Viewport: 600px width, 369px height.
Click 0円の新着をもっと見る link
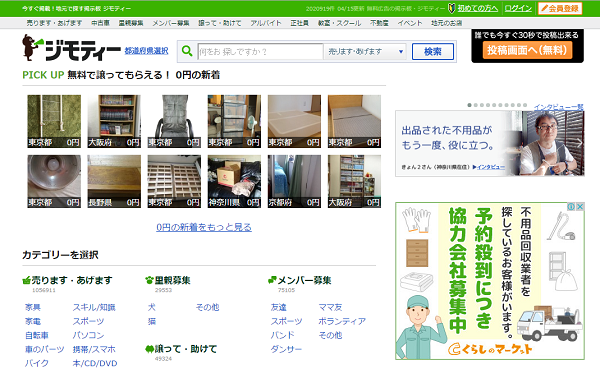[x=204, y=227]
